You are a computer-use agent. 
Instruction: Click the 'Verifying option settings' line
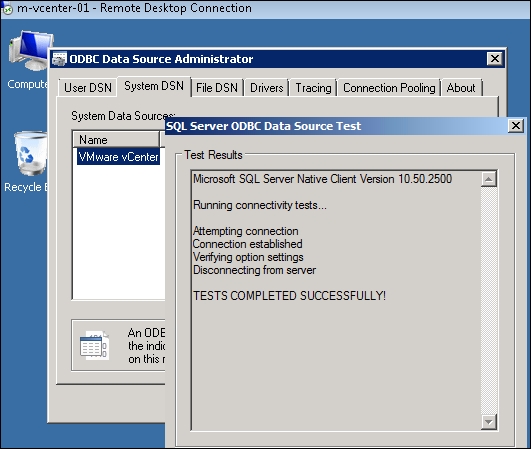pos(248,257)
